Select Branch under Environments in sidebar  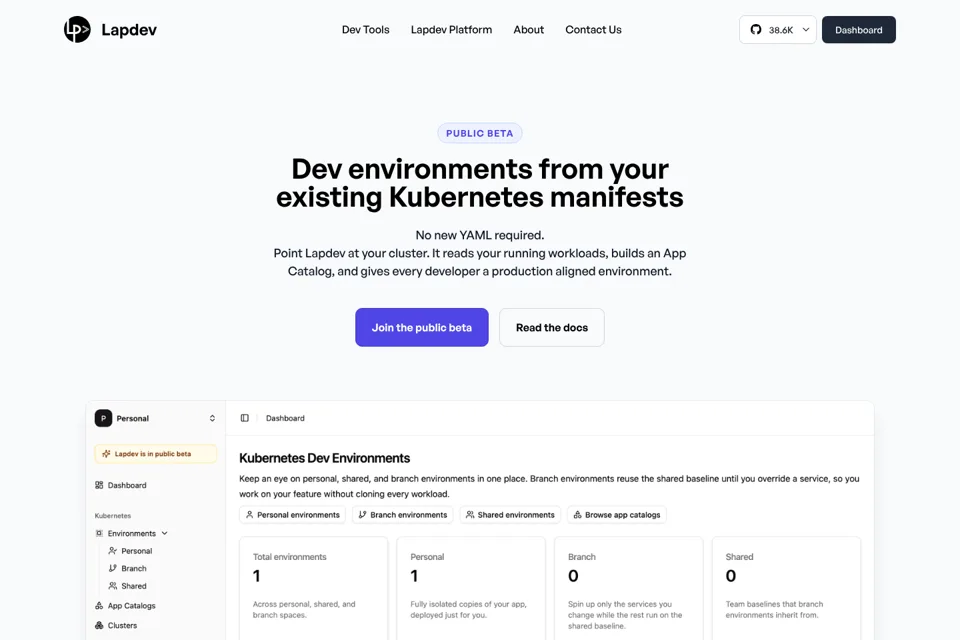(133, 568)
